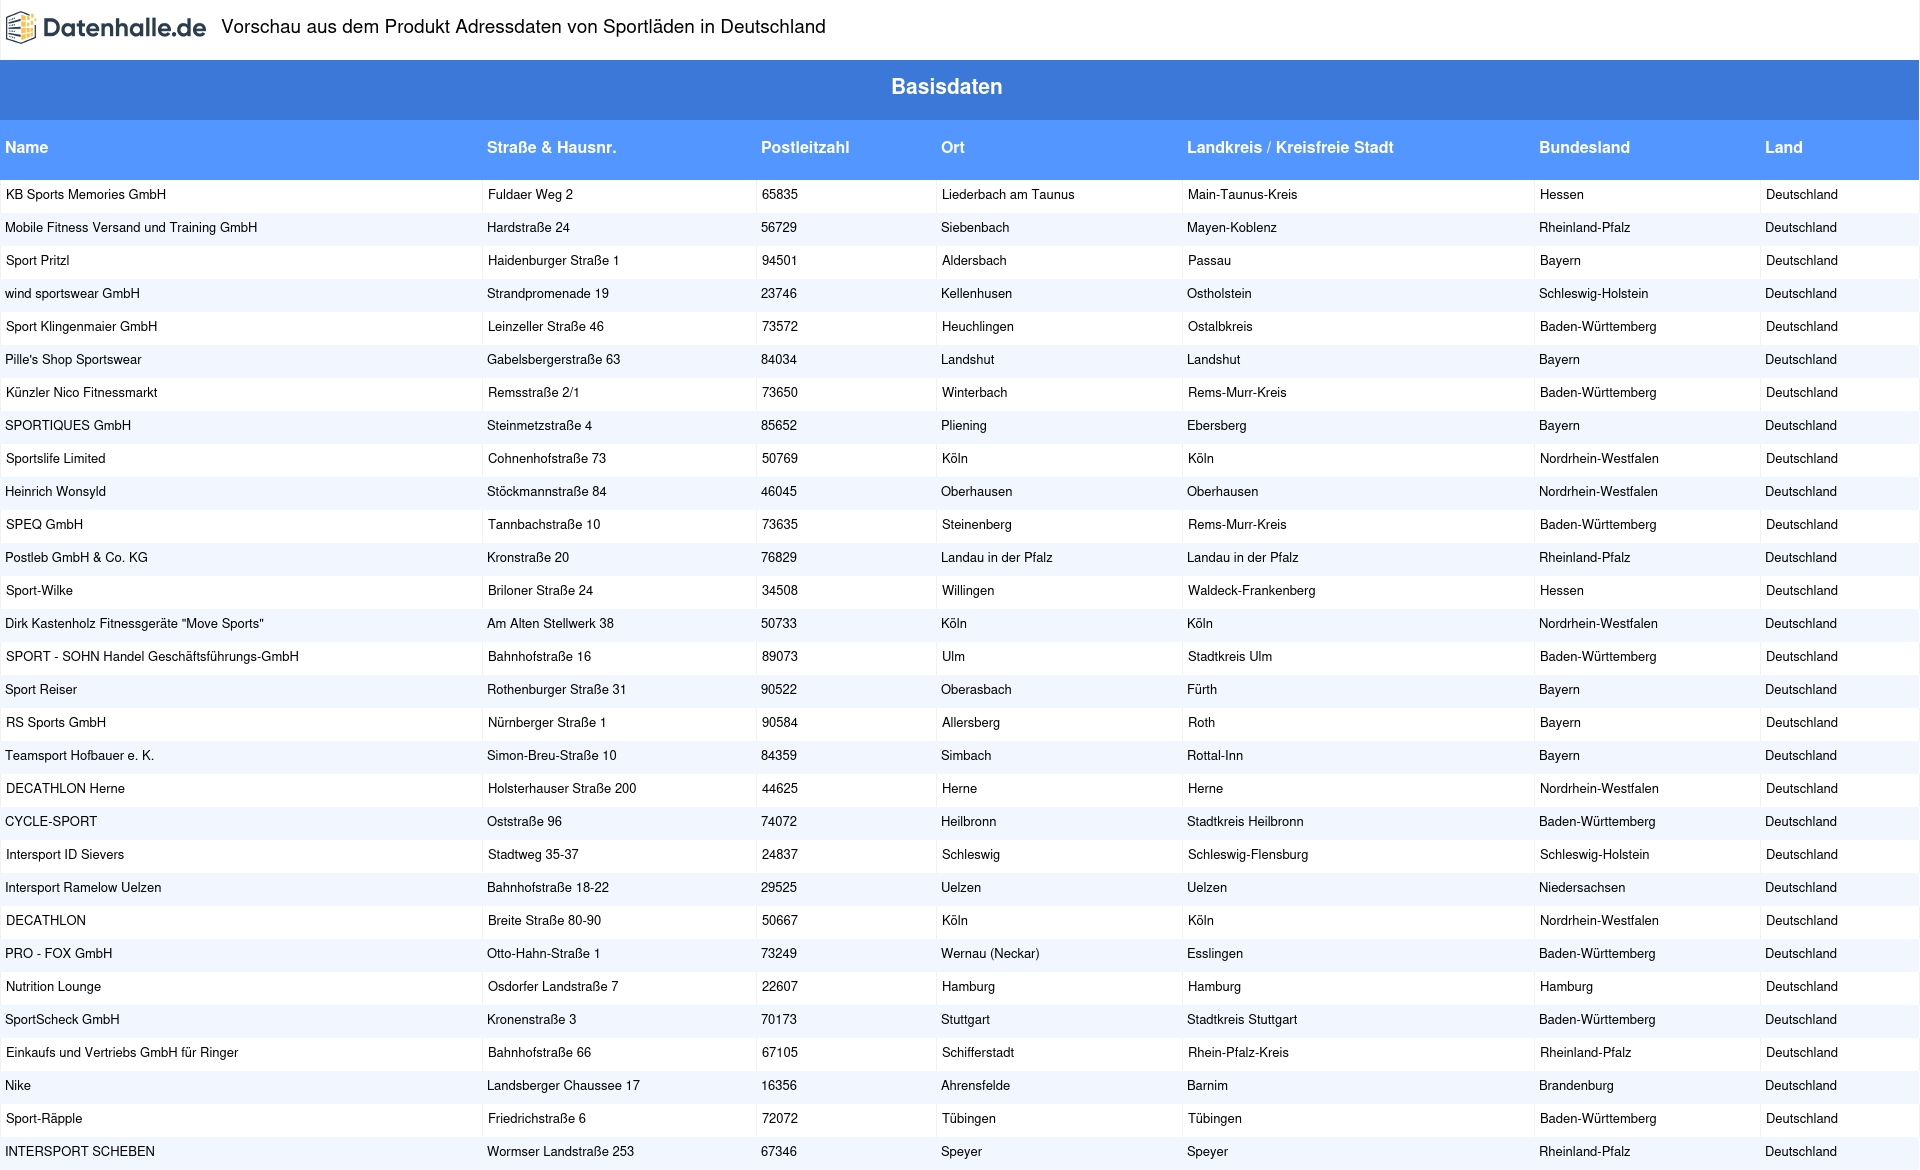Click postal code 65835

(x=779, y=195)
